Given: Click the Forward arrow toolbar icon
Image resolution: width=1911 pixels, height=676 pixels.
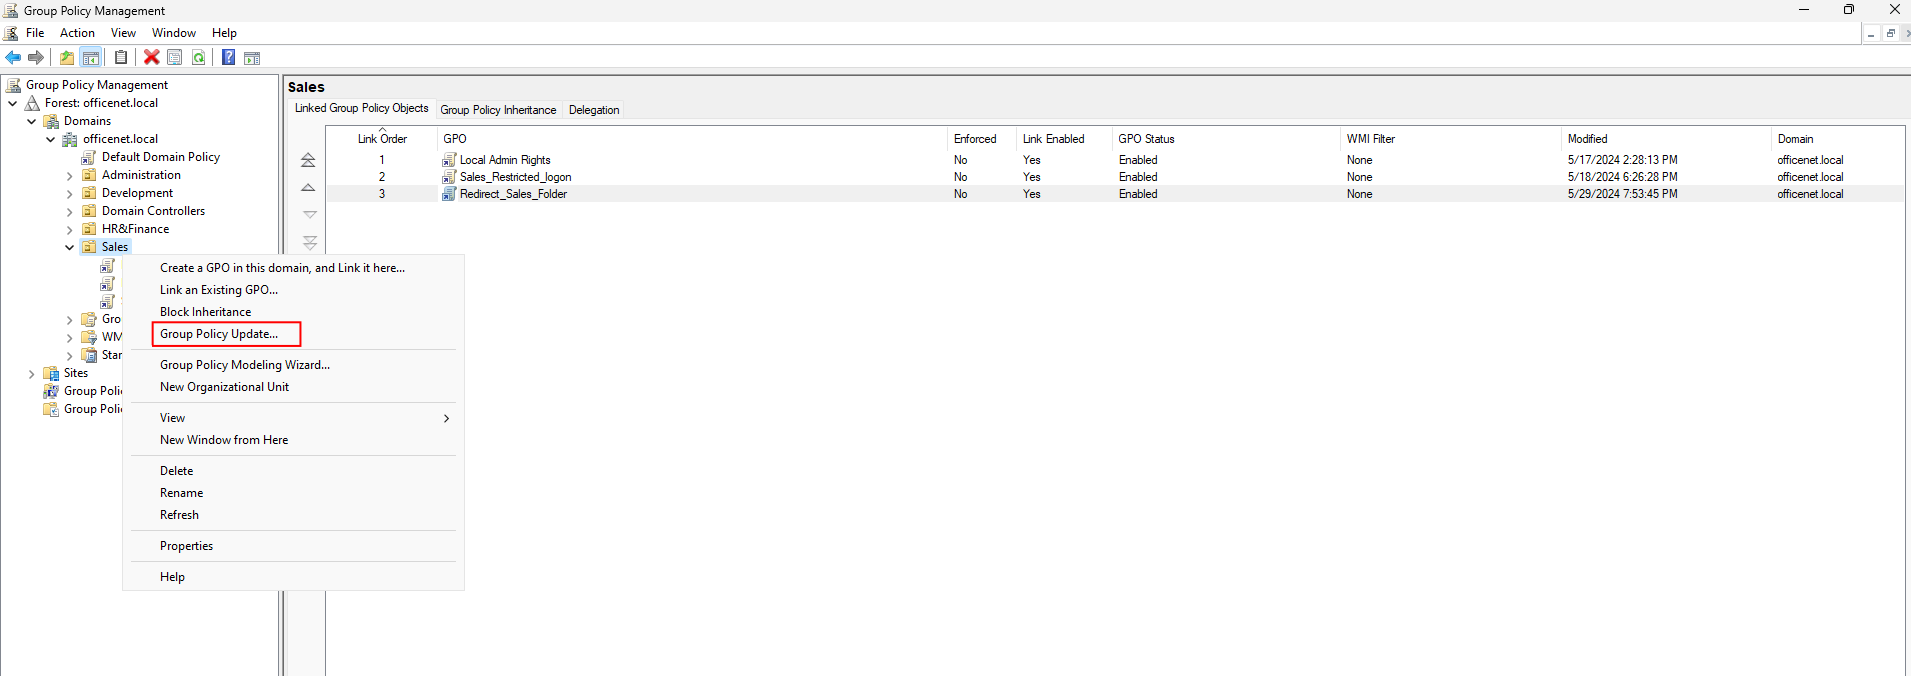Looking at the screenshot, I should point(36,57).
